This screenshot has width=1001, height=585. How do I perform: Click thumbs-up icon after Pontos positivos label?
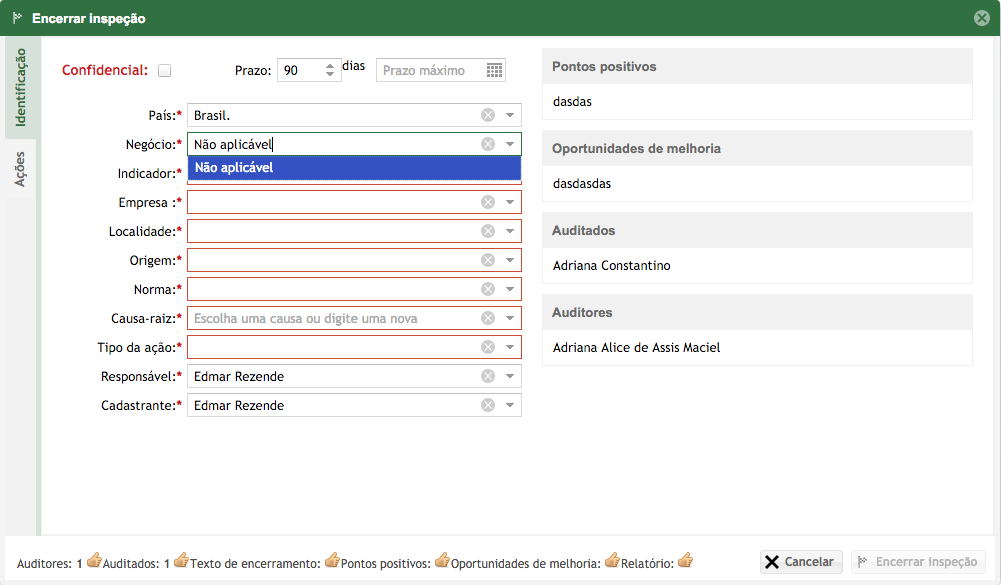pyautogui.click(x=442, y=560)
